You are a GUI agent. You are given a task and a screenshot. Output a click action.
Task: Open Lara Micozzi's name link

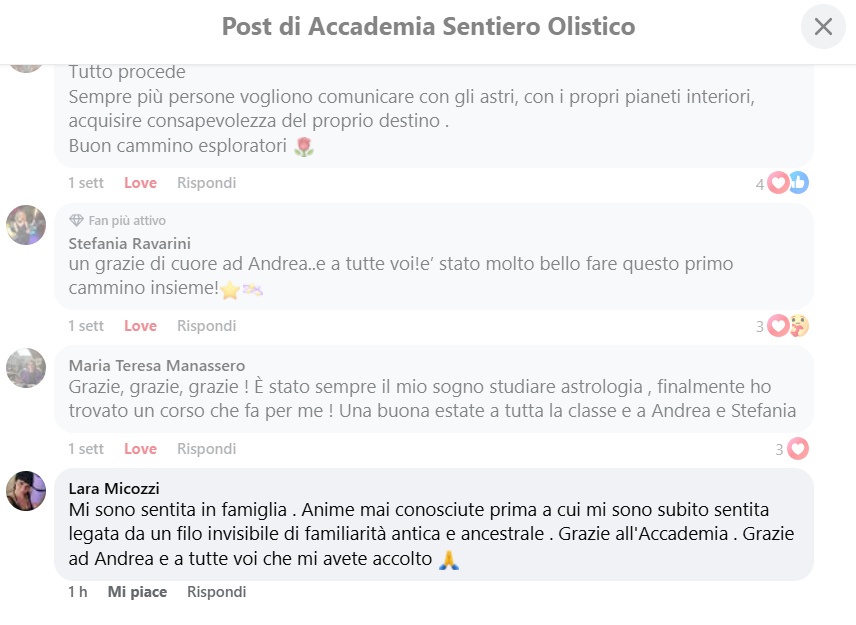114,489
